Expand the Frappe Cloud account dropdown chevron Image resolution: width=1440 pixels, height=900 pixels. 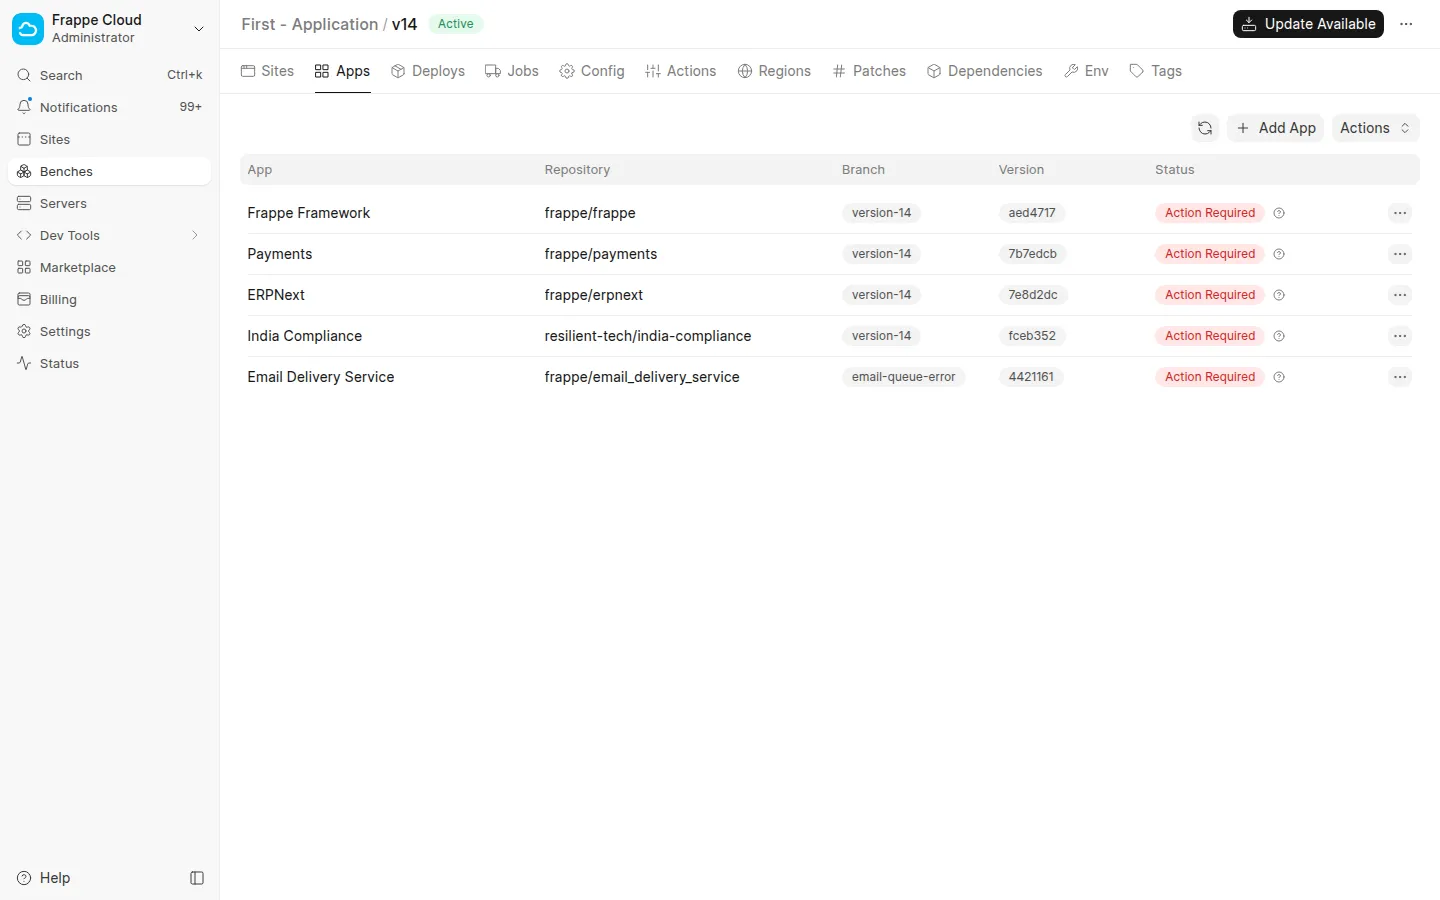(198, 29)
